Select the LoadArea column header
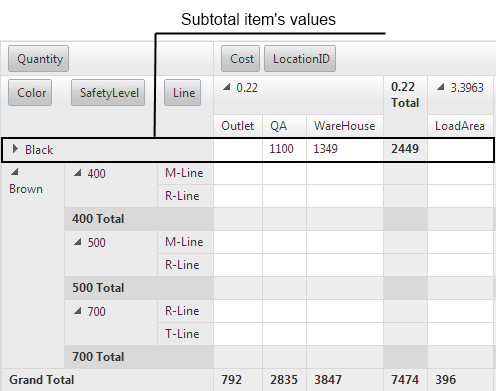This screenshot has height=391, width=496. (460, 126)
